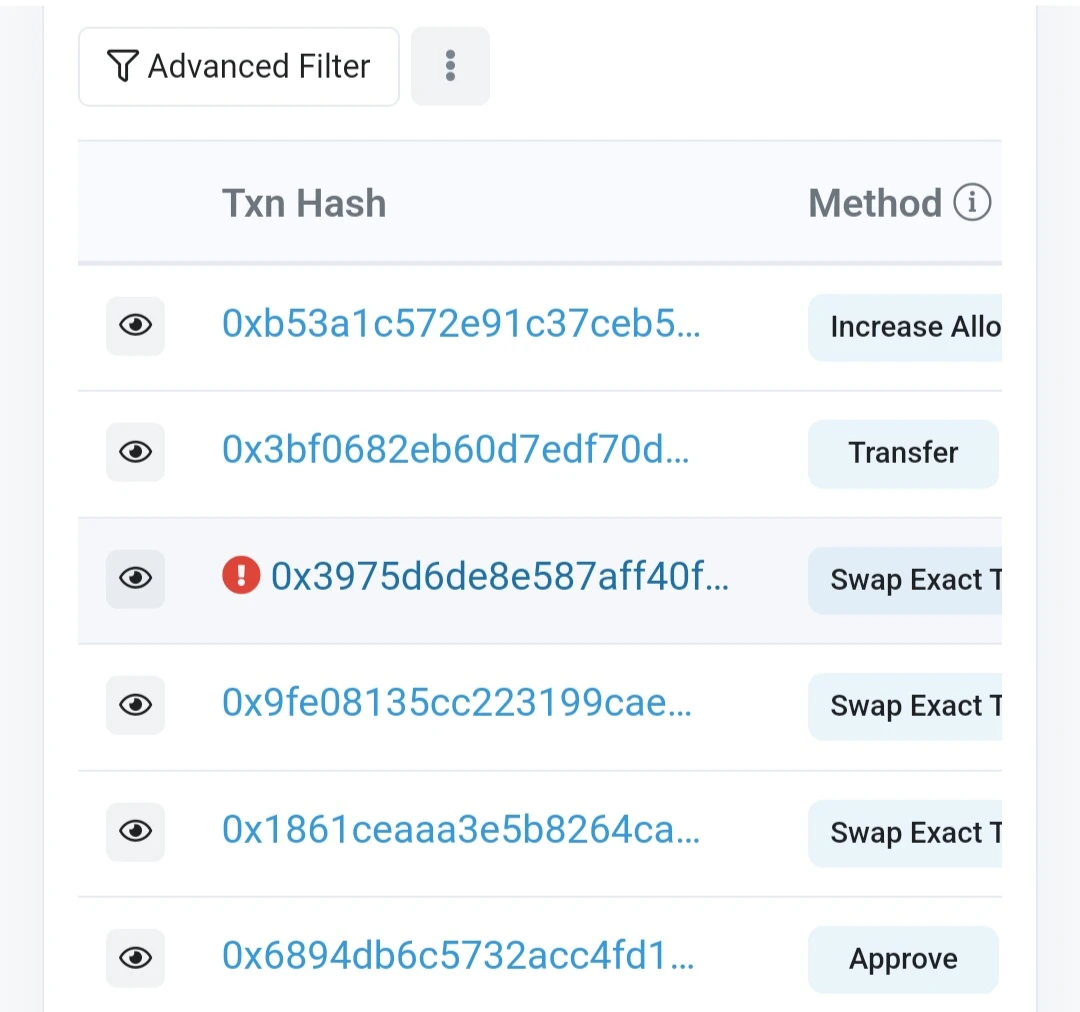Open transaction hash 0x6894db6c5732acc4fd1
Viewport: 1080px width, 1012px height.
[458, 956]
